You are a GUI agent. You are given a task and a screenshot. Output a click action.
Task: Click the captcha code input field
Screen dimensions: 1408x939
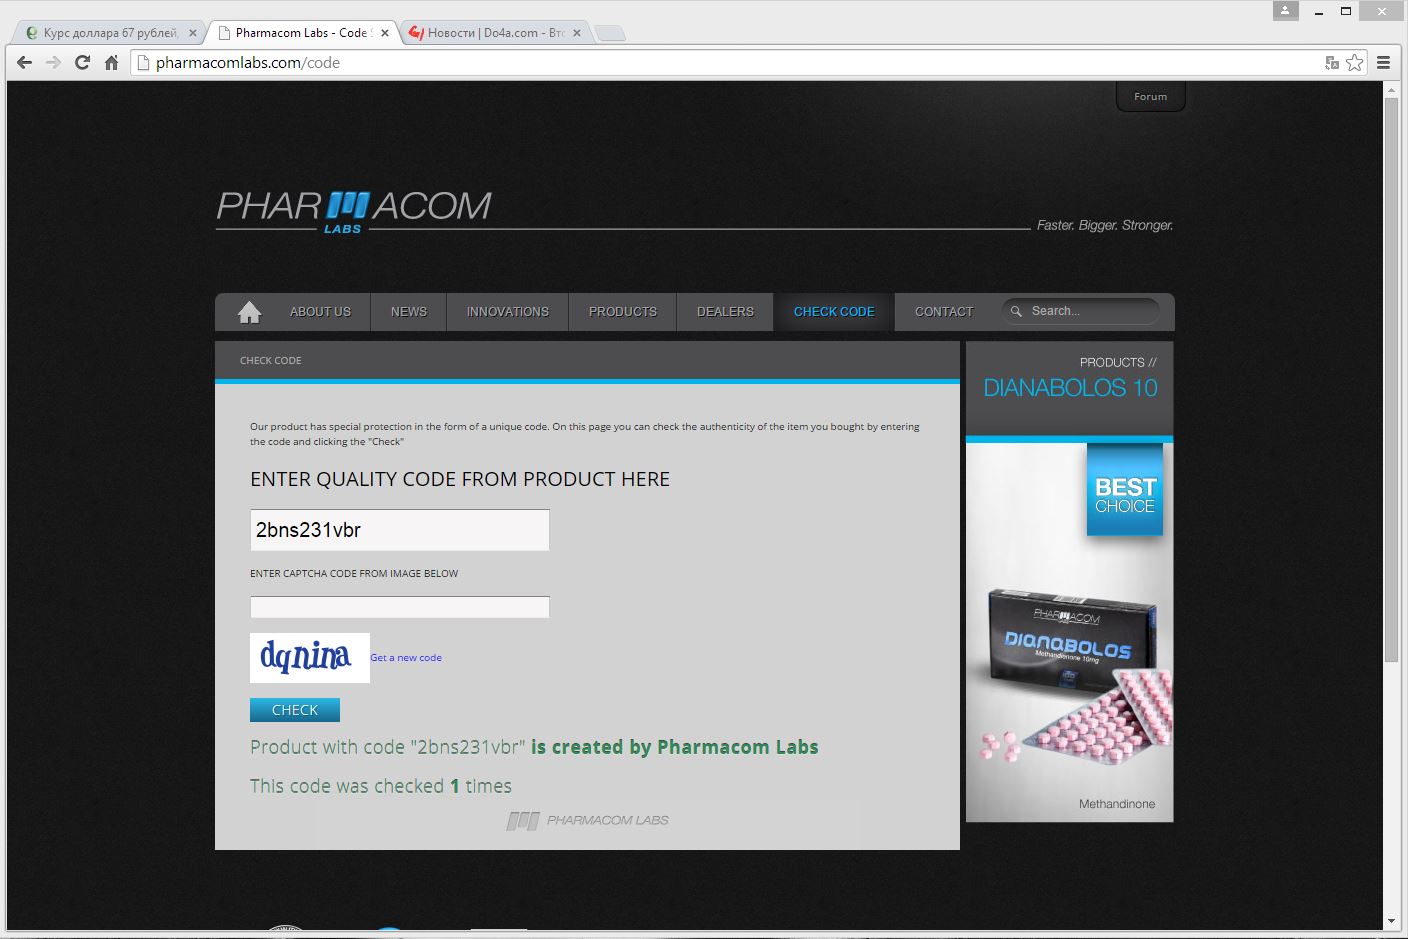pyautogui.click(x=399, y=607)
